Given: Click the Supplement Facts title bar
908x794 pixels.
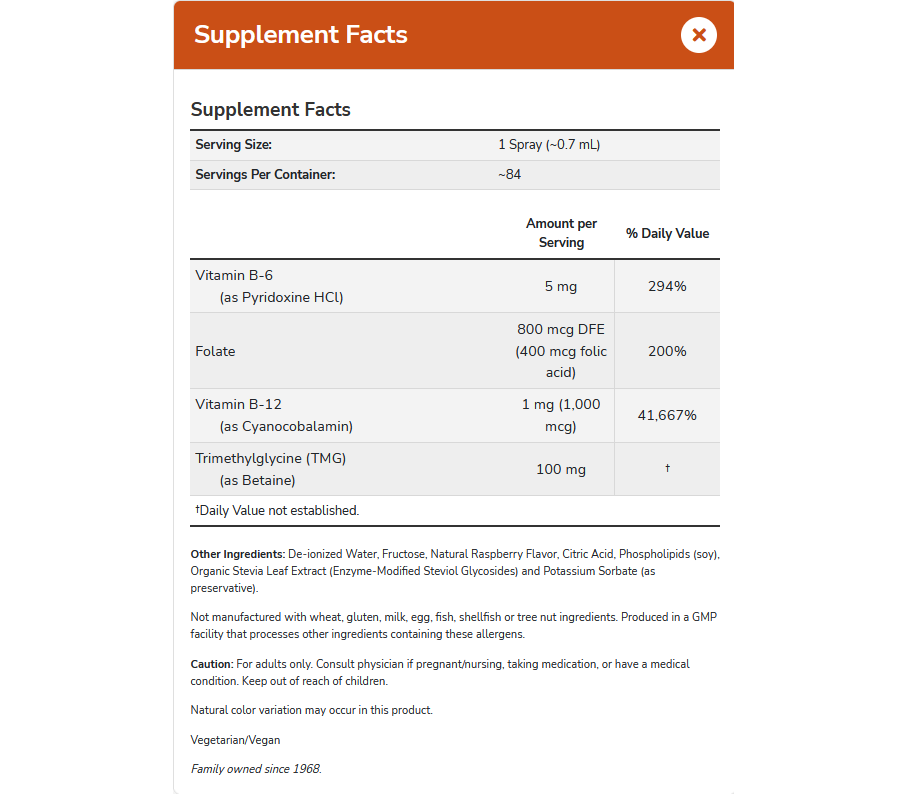Looking at the screenshot, I should coord(301,34).
